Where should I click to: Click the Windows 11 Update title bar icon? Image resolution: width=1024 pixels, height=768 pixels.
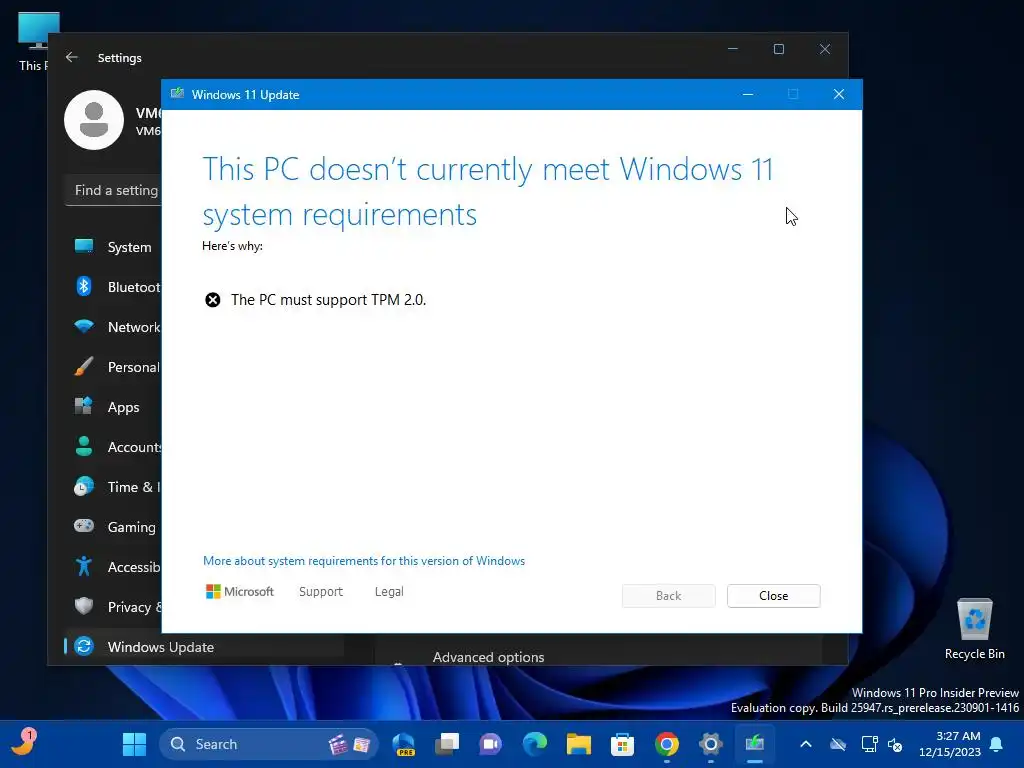(177, 94)
